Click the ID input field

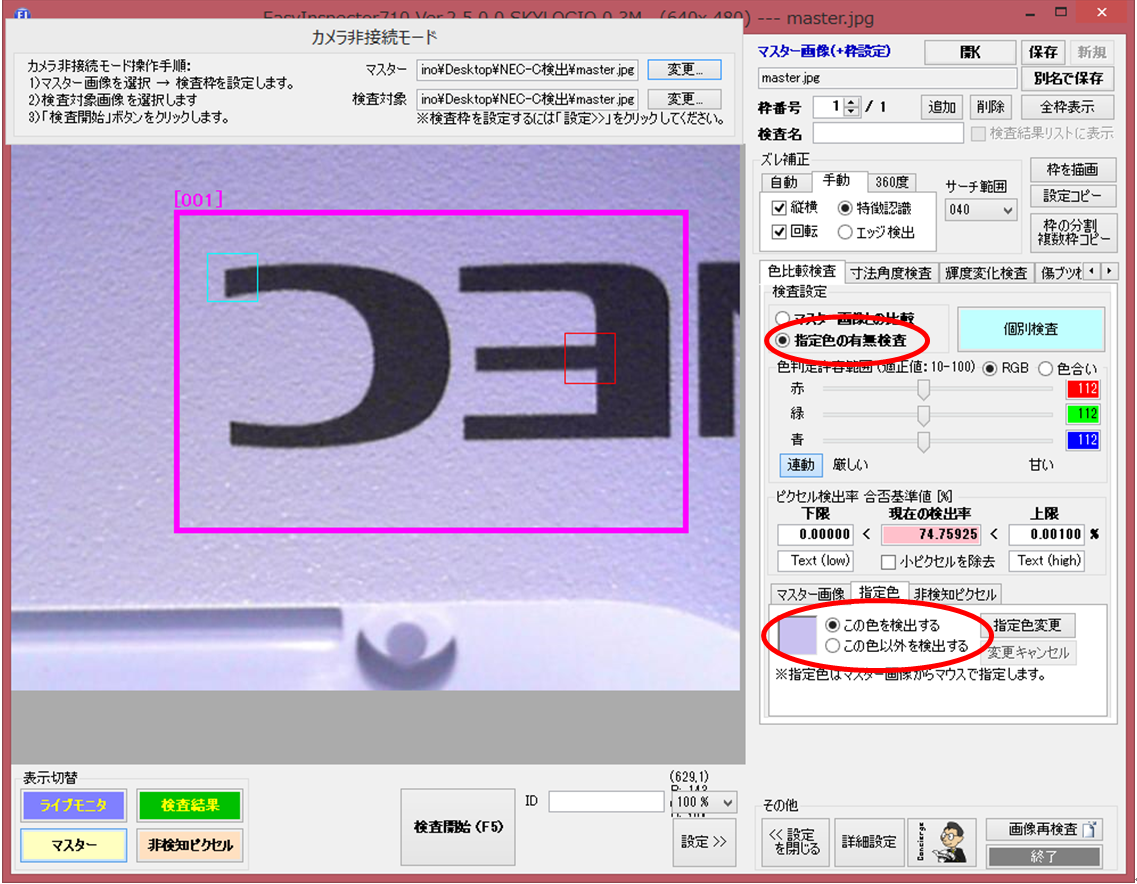point(606,801)
